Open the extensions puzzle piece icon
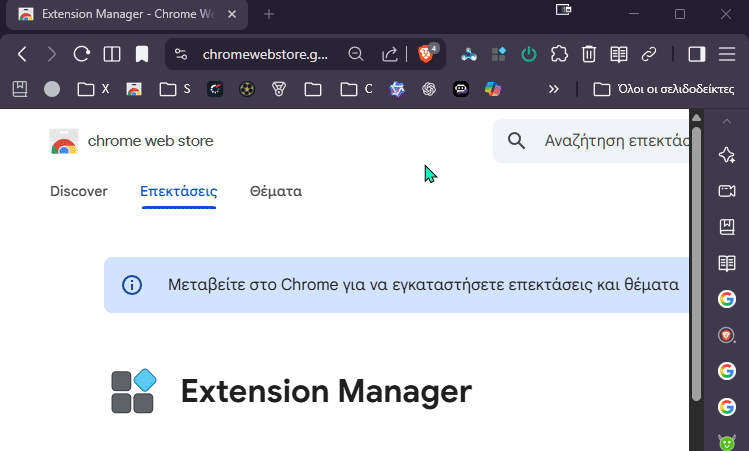 [x=560, y=54]
